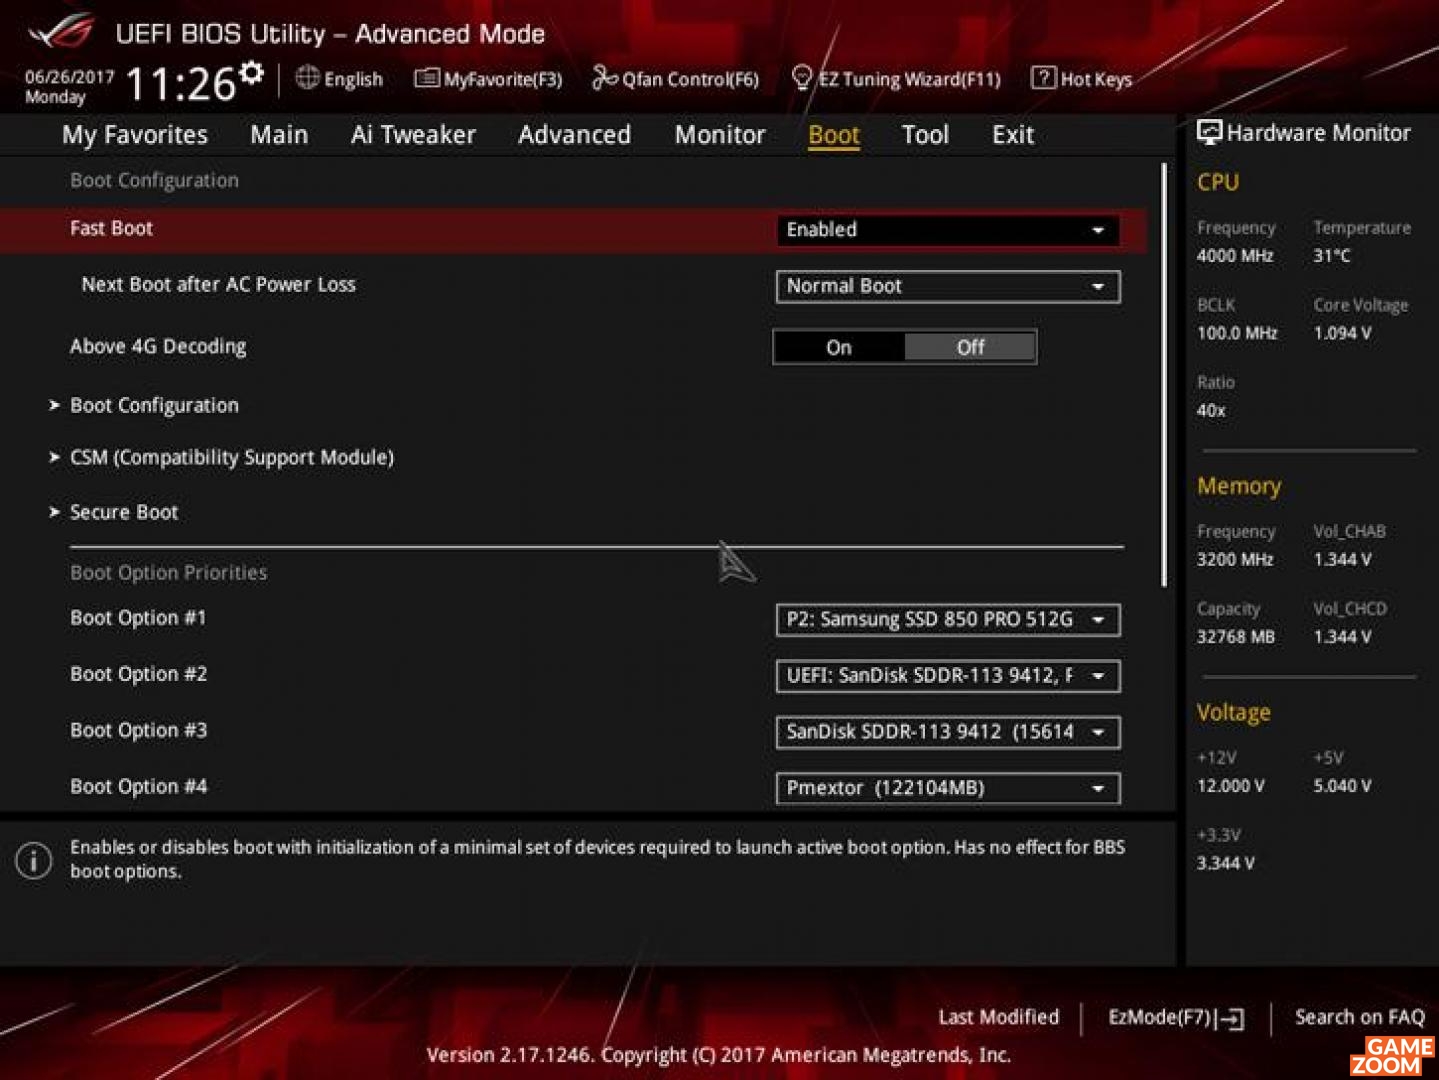Open the Tool tab
Image resolution: width=1439 pixels, height=1080 pixels.
[x=925, y=135]
